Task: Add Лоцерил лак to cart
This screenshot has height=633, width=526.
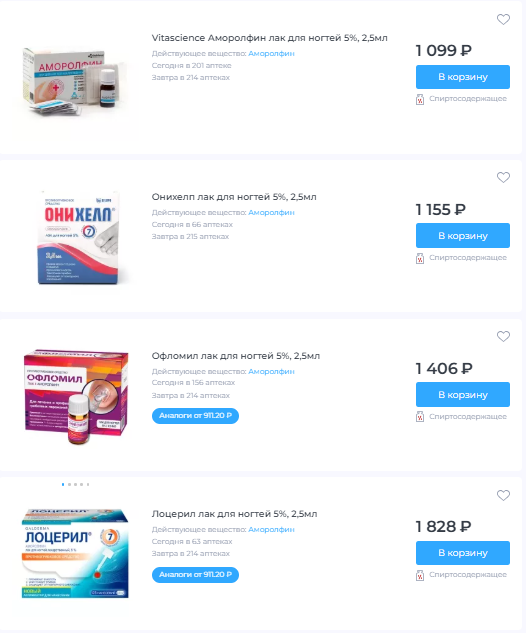Action: (463, 553)
